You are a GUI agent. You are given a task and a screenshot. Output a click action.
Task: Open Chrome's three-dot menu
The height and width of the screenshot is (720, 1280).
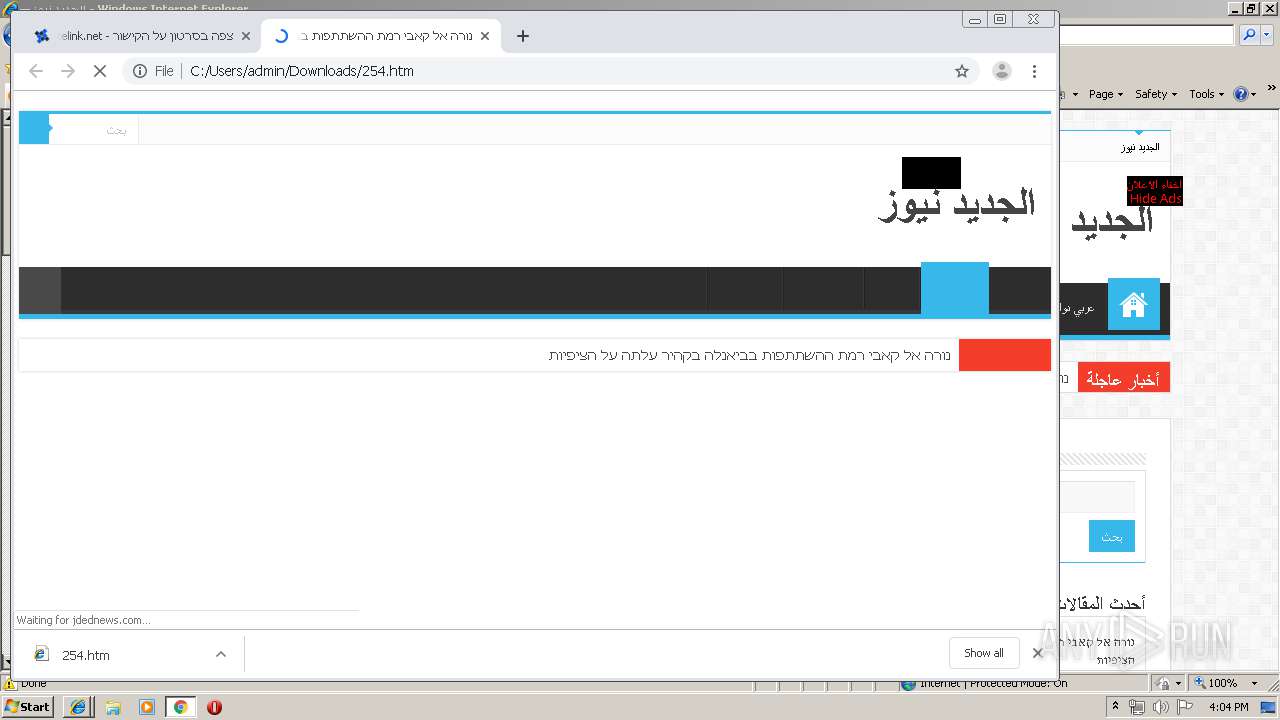point(1034,71)
